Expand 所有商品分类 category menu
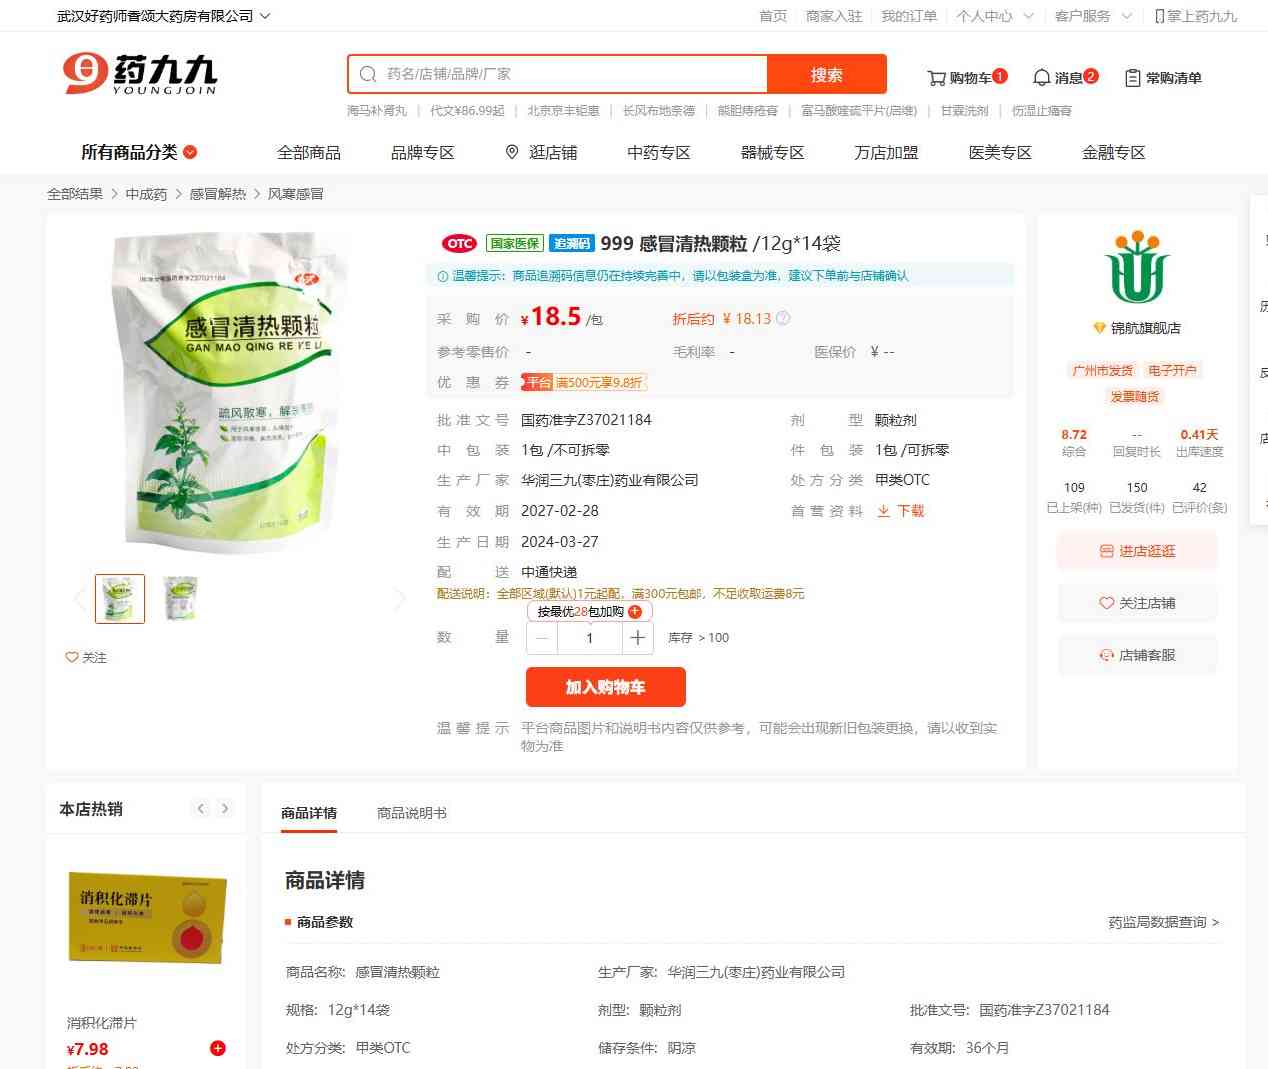Image resolution: width=1268 pixels, height=1069 pixels. point(139,152)
